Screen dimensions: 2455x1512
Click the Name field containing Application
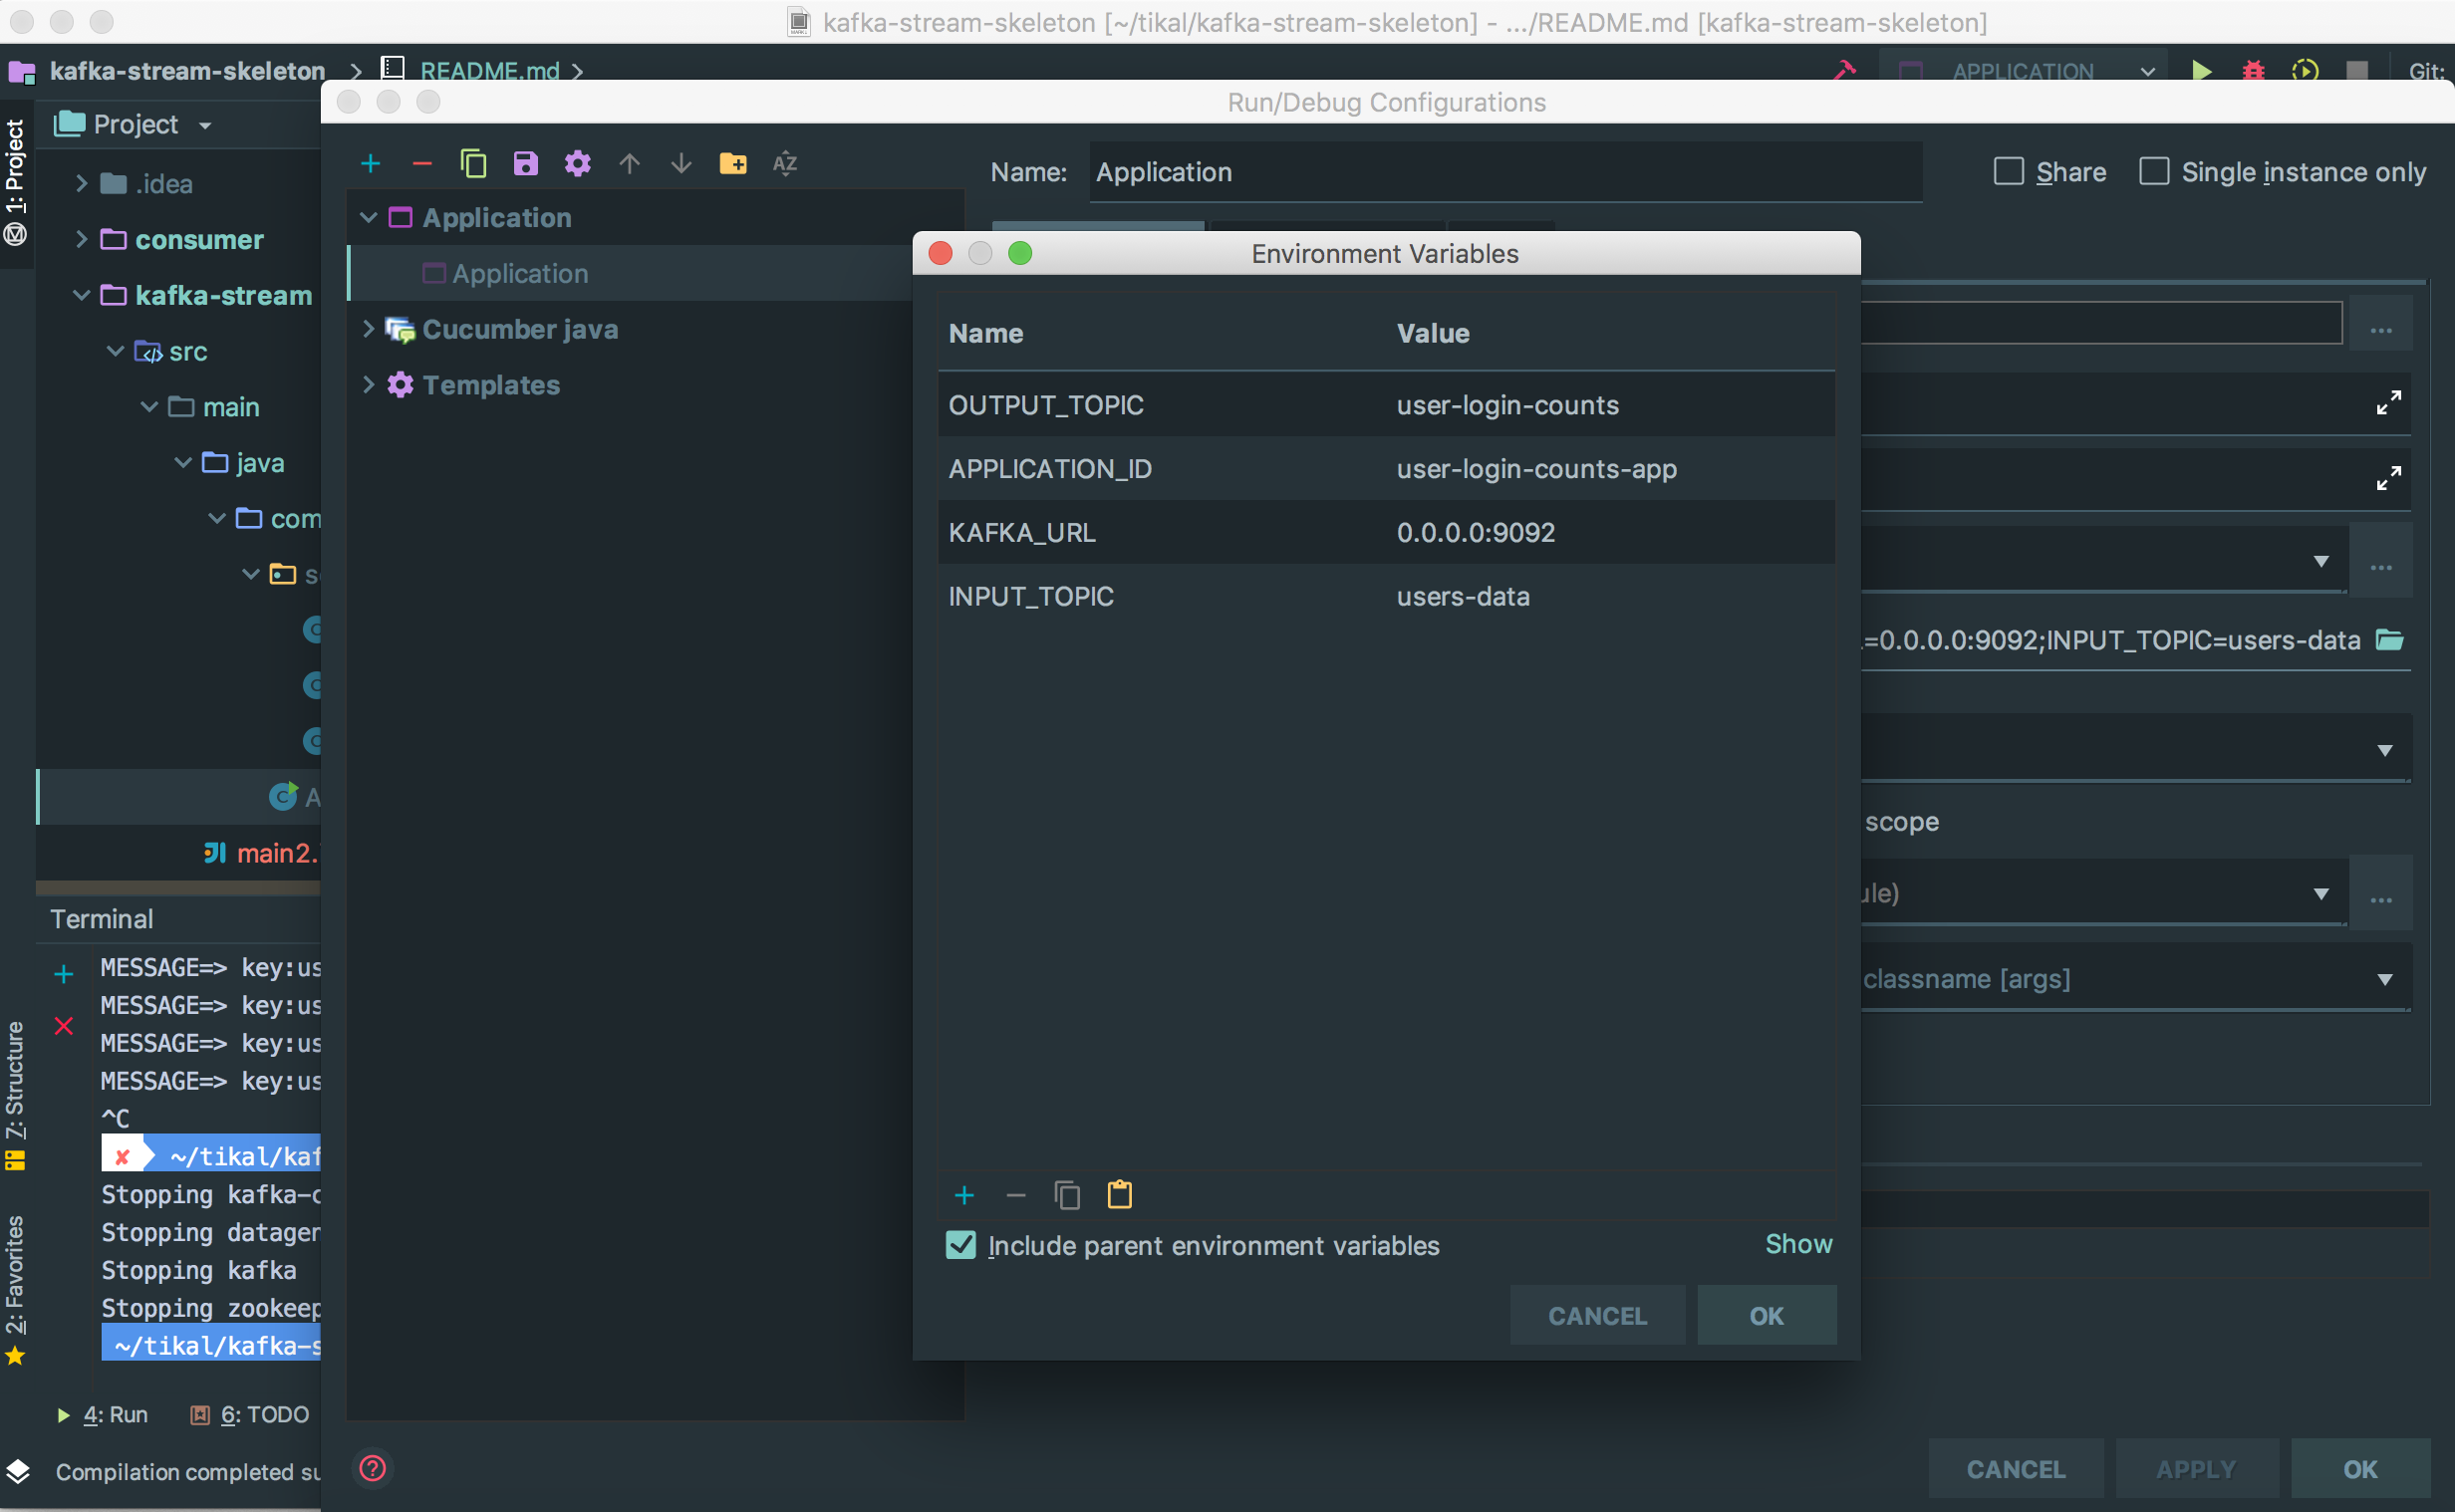[1505, 172]
